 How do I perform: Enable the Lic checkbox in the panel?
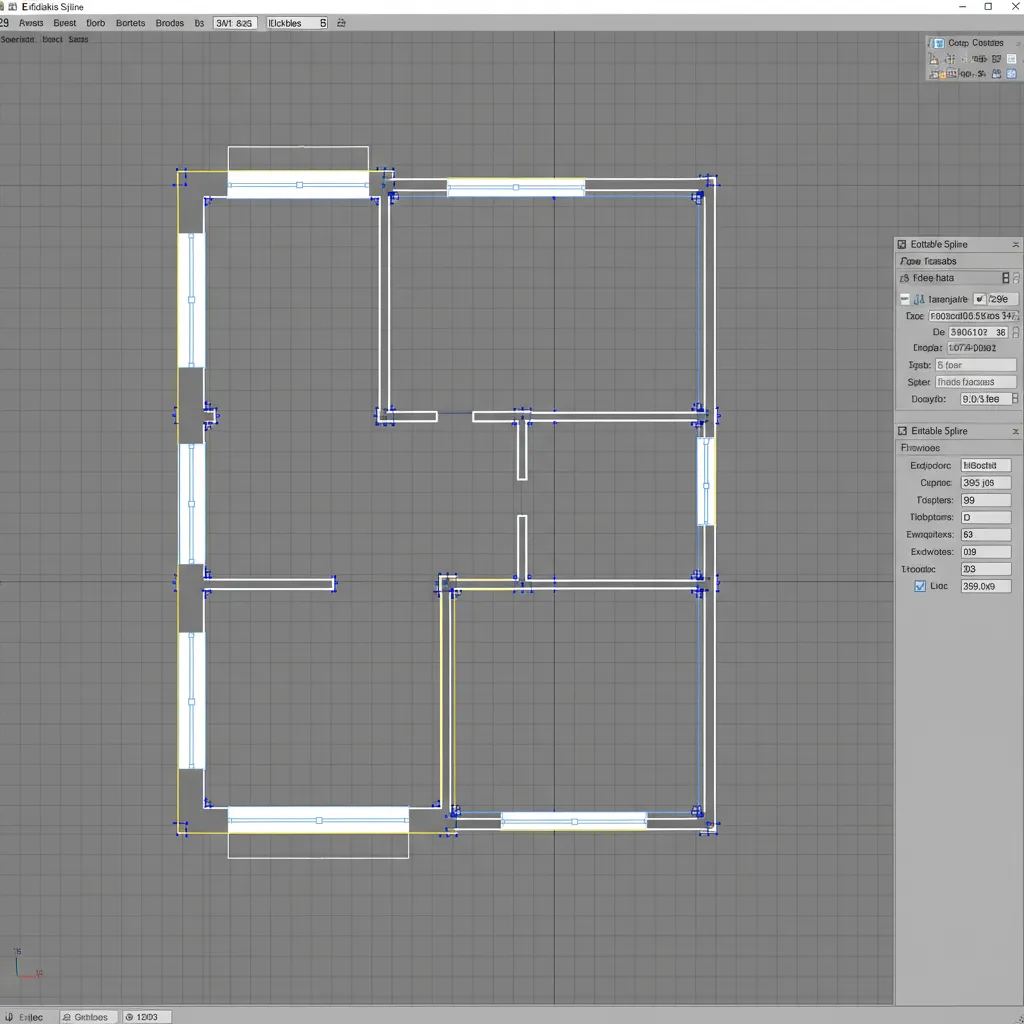[919, 586]
